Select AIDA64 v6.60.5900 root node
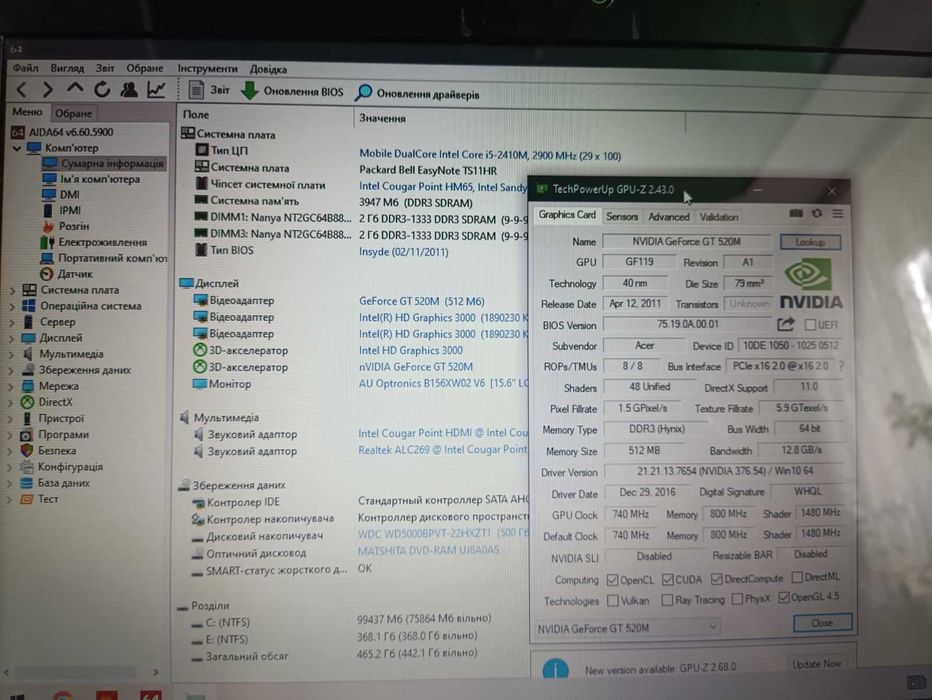This screenshot has height=700, width=932. click(62, 132)
